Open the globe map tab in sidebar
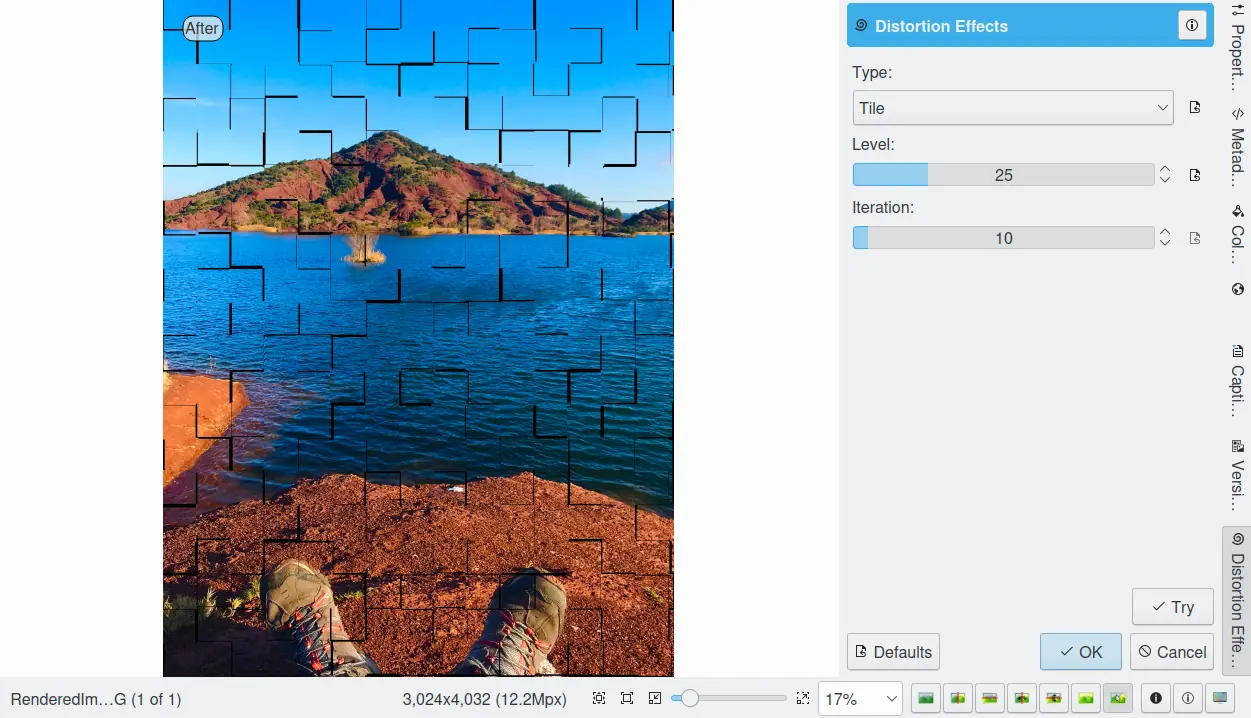 1237,290
